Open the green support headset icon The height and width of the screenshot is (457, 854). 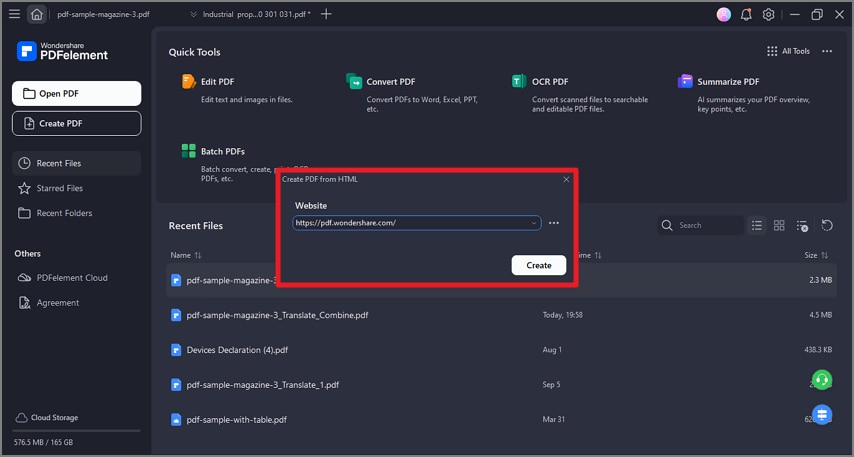822,380
